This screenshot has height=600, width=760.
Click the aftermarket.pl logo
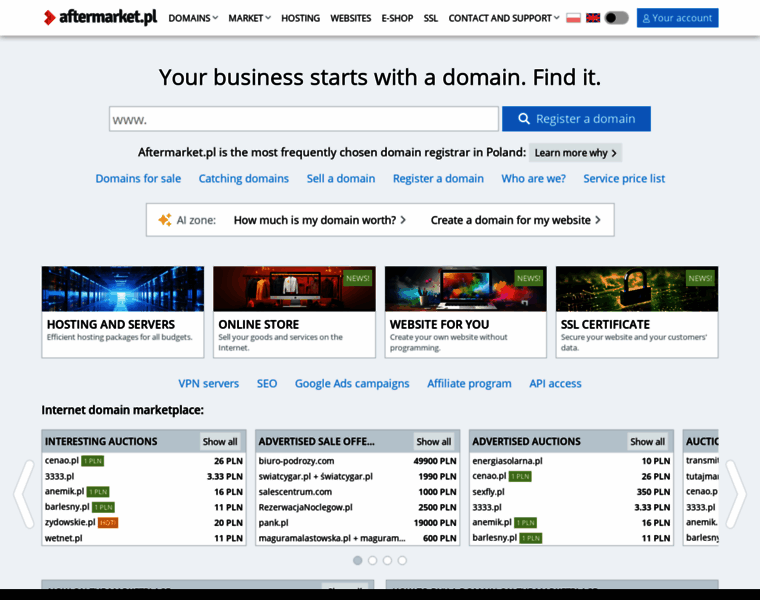pyautogui.click(x=100, y=17)
